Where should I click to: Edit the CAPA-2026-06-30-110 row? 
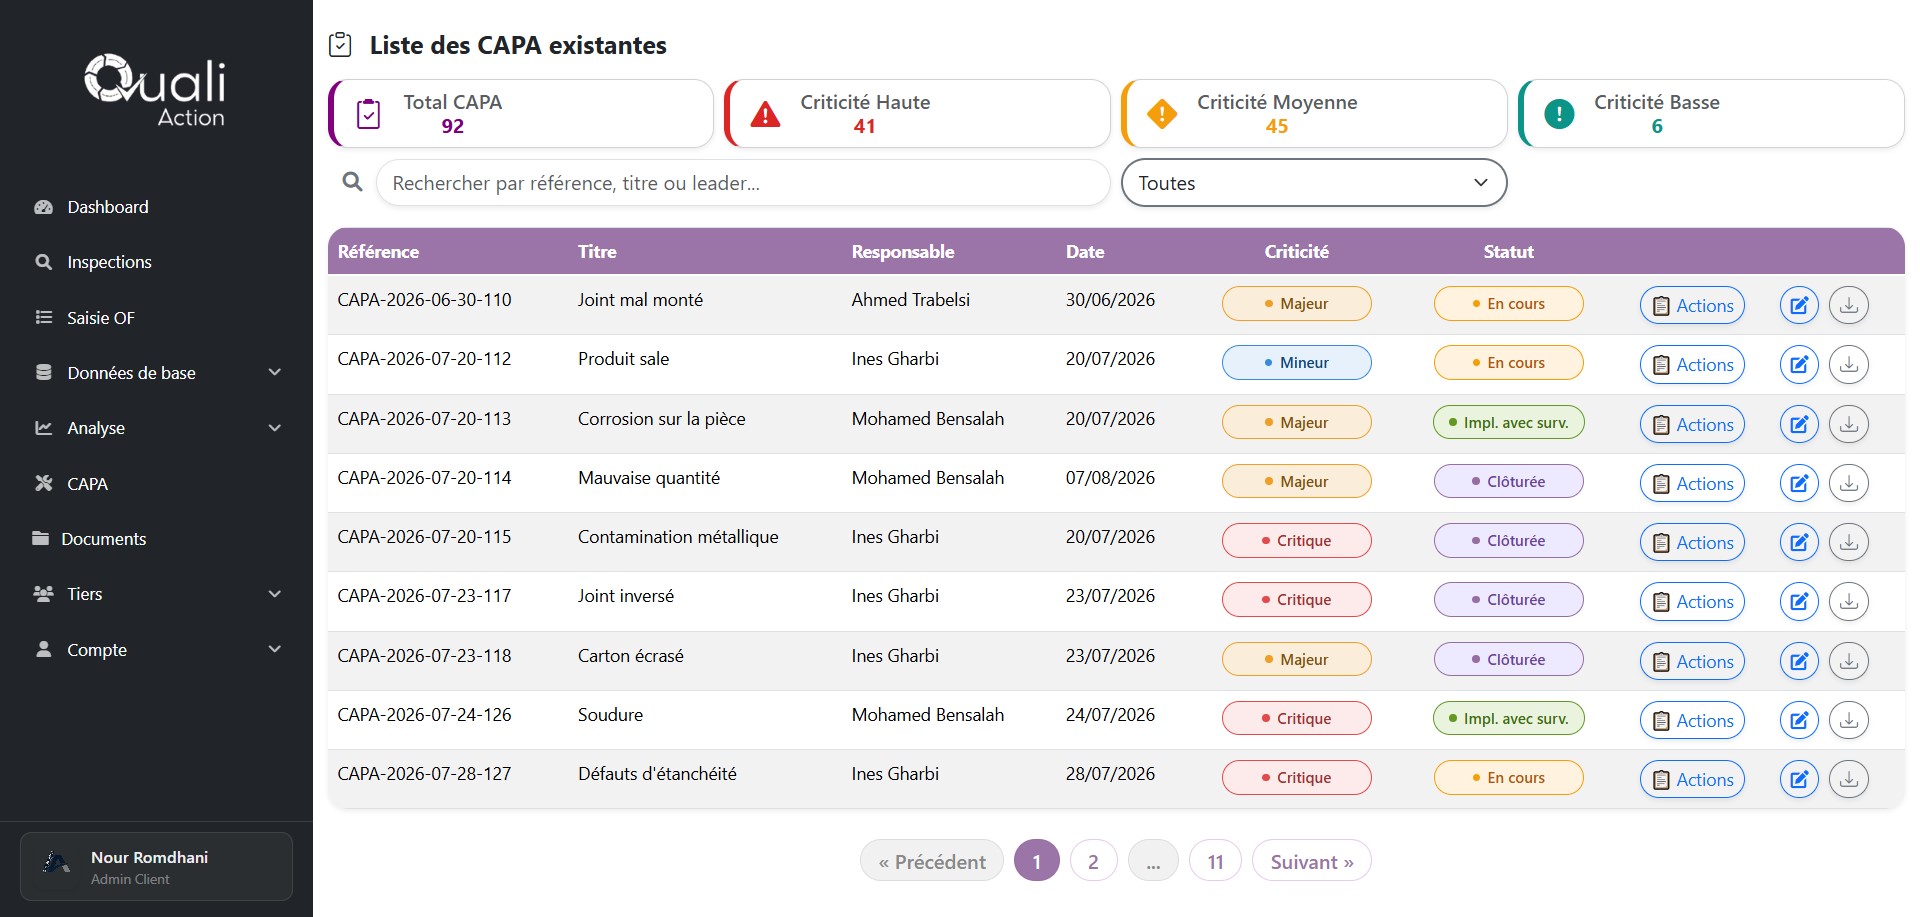[x=1798, y=306]
